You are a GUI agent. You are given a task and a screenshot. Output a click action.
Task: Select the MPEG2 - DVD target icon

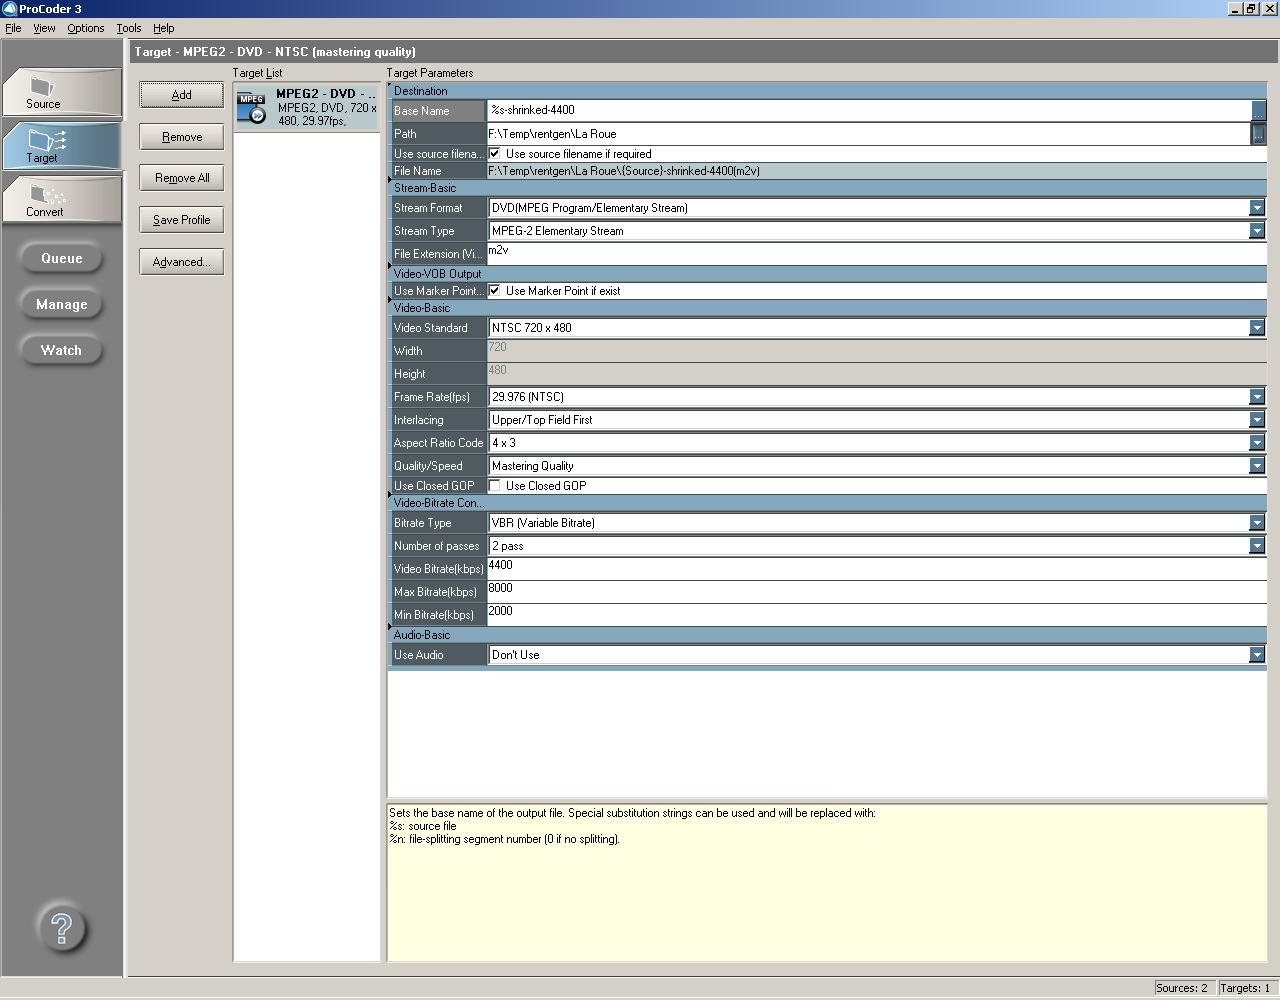pos(251,108)
